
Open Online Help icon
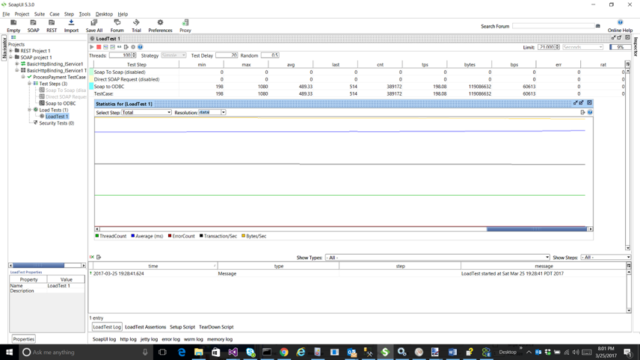620,22
